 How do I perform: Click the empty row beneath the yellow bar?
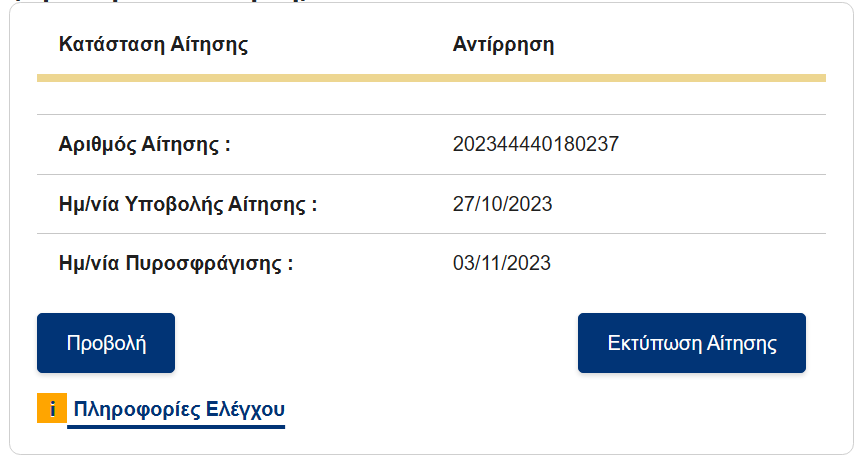pos(431,98)
